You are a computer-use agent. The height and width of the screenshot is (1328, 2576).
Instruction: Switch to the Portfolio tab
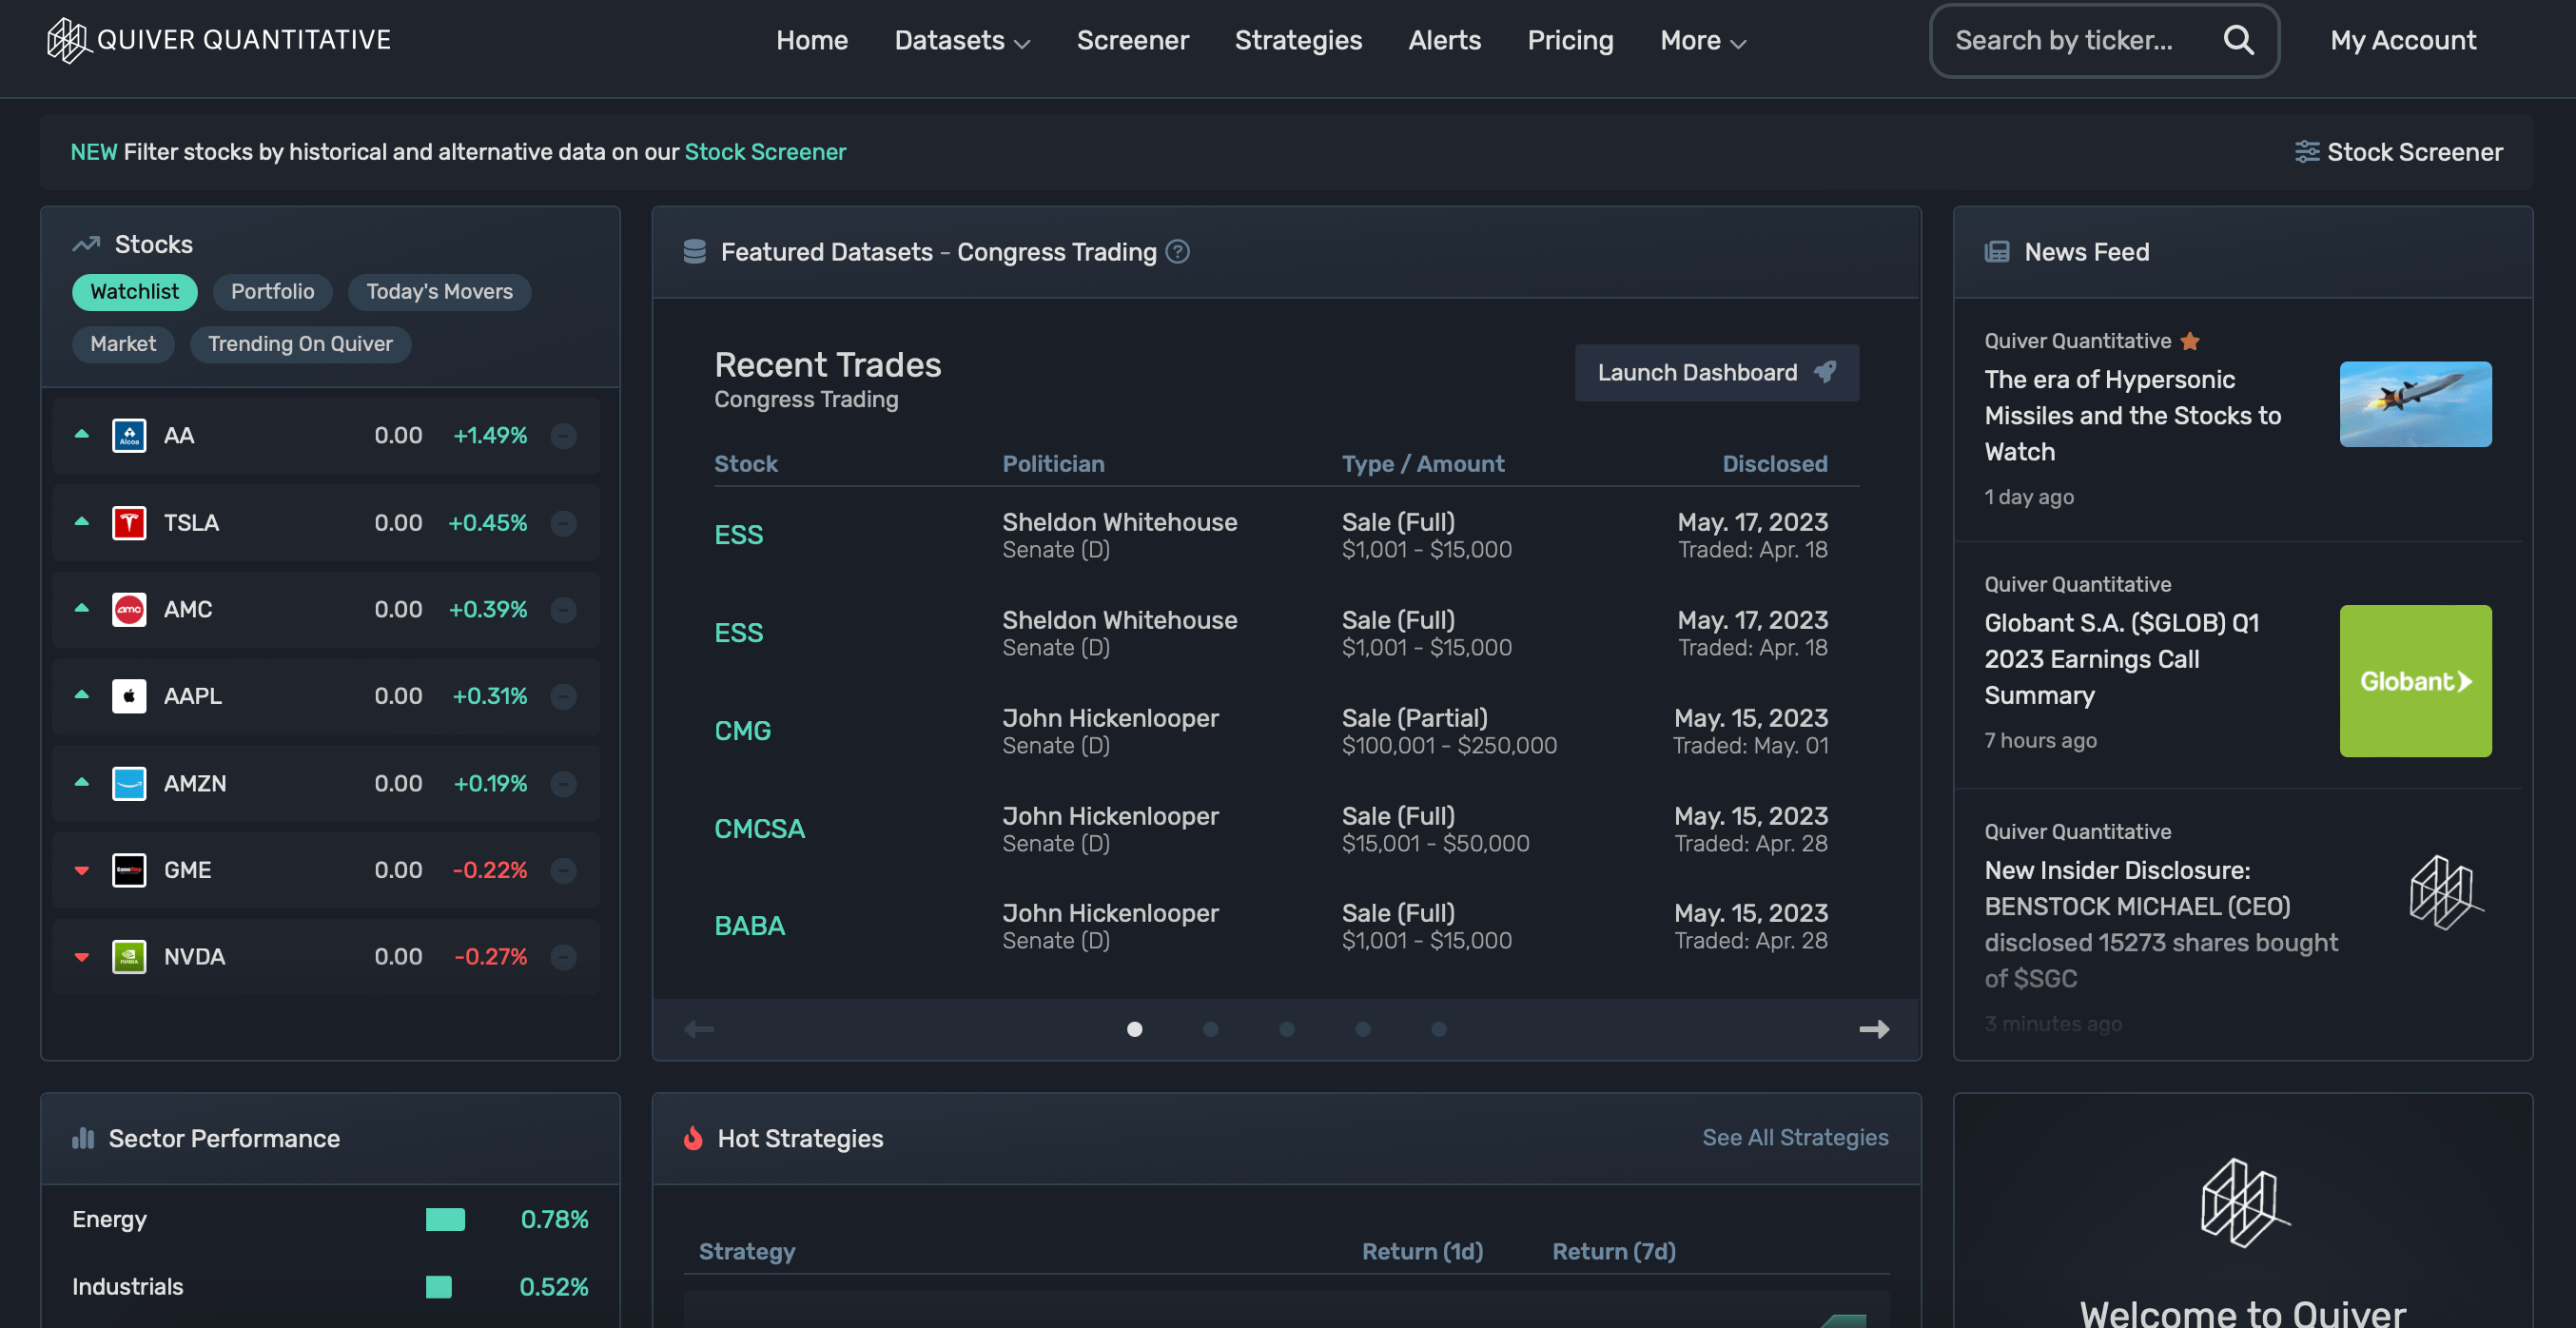pyautogui.click(x=272, y=291)
